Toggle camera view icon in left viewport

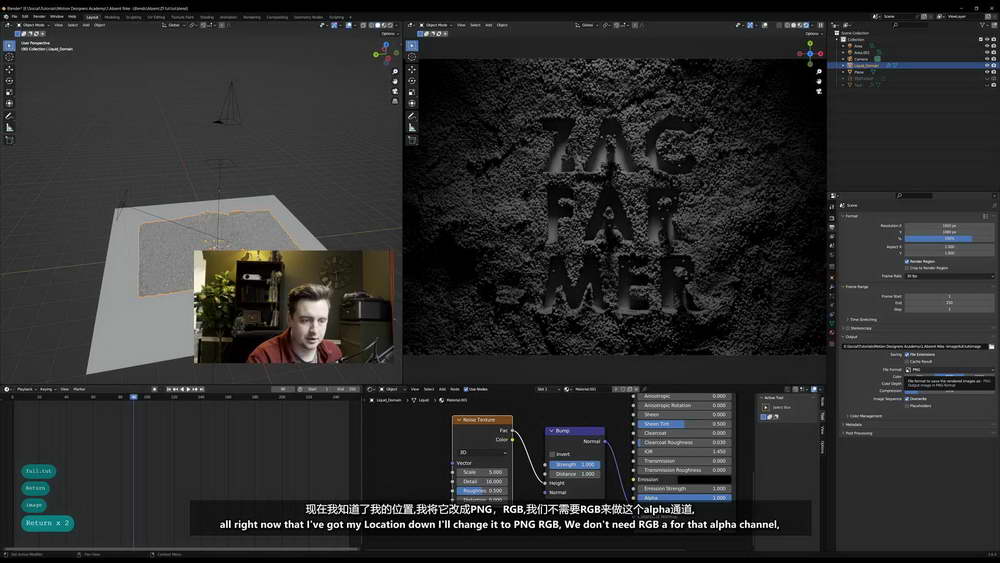pos(395,91)
